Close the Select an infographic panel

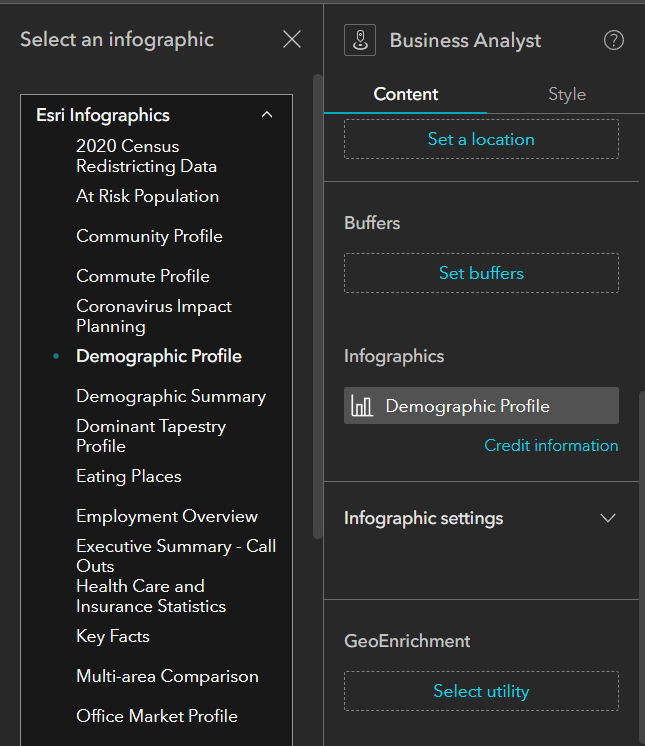292,39
